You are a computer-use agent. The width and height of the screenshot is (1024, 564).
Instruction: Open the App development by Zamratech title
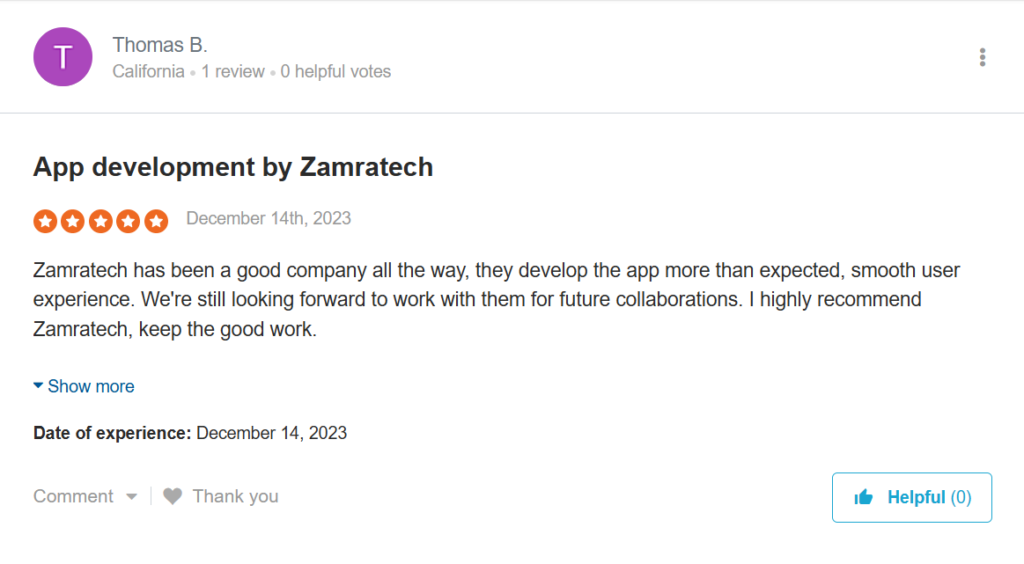(x=233, y=167)
